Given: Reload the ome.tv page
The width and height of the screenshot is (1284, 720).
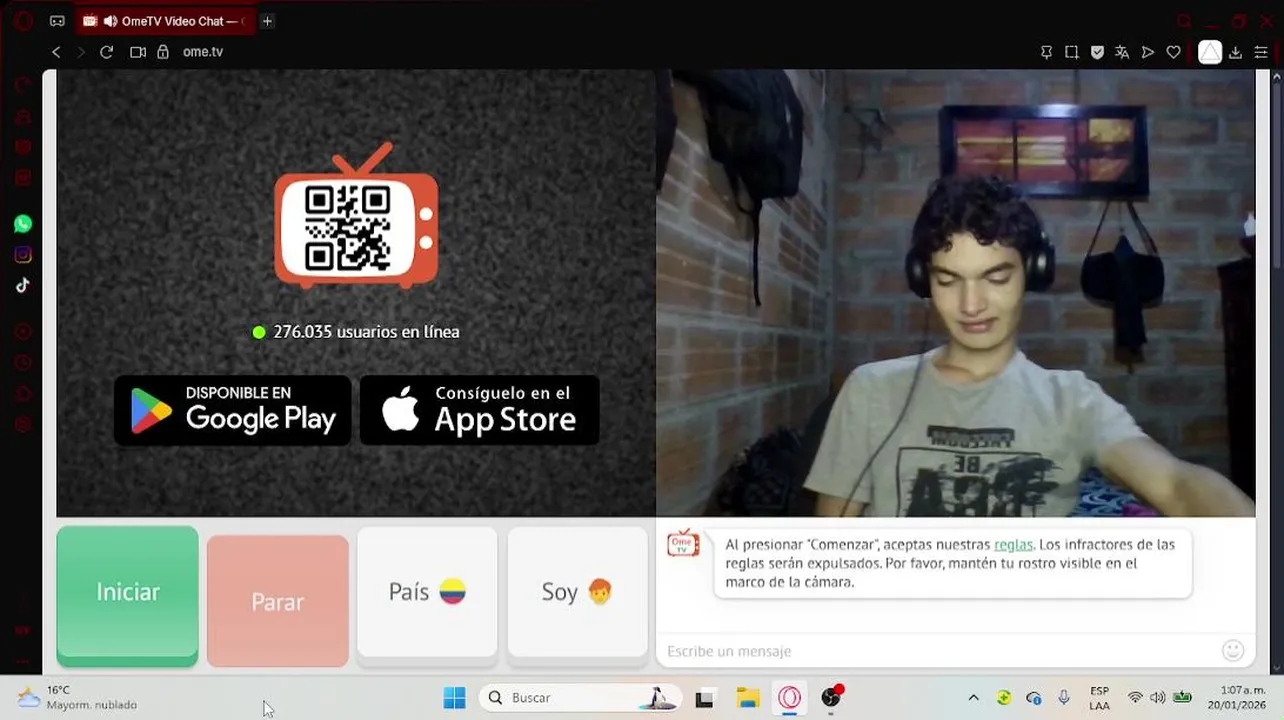Looking at the screenshot, I should click(x=106, y=52).
